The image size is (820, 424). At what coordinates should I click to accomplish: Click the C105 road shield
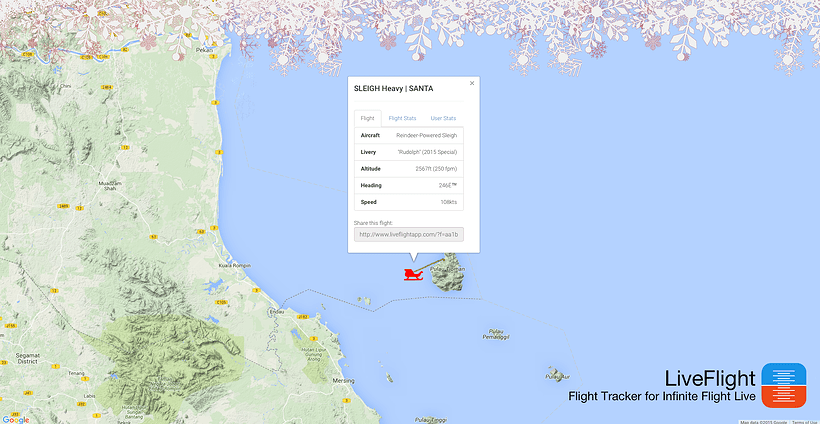222,302
